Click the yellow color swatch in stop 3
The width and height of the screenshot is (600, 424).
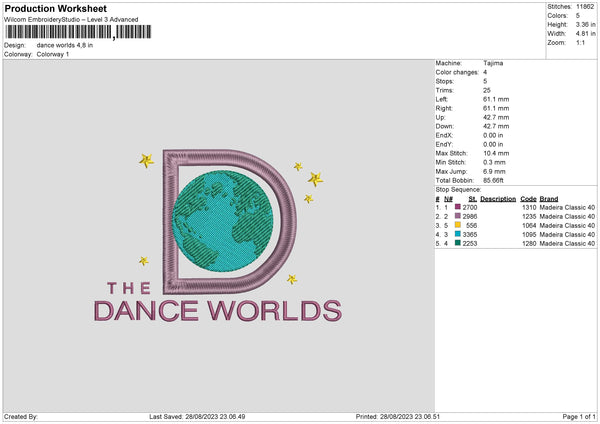tap(458, 225)
